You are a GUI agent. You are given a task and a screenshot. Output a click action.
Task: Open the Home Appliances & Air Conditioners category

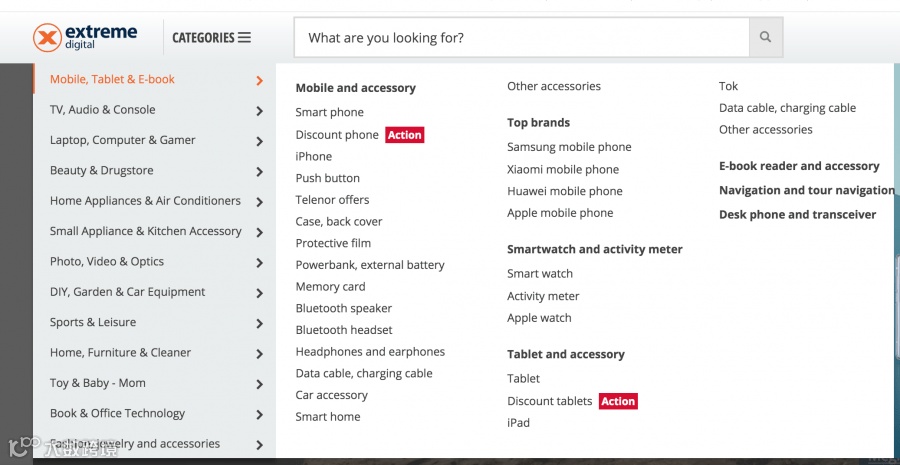coord(145,201)
